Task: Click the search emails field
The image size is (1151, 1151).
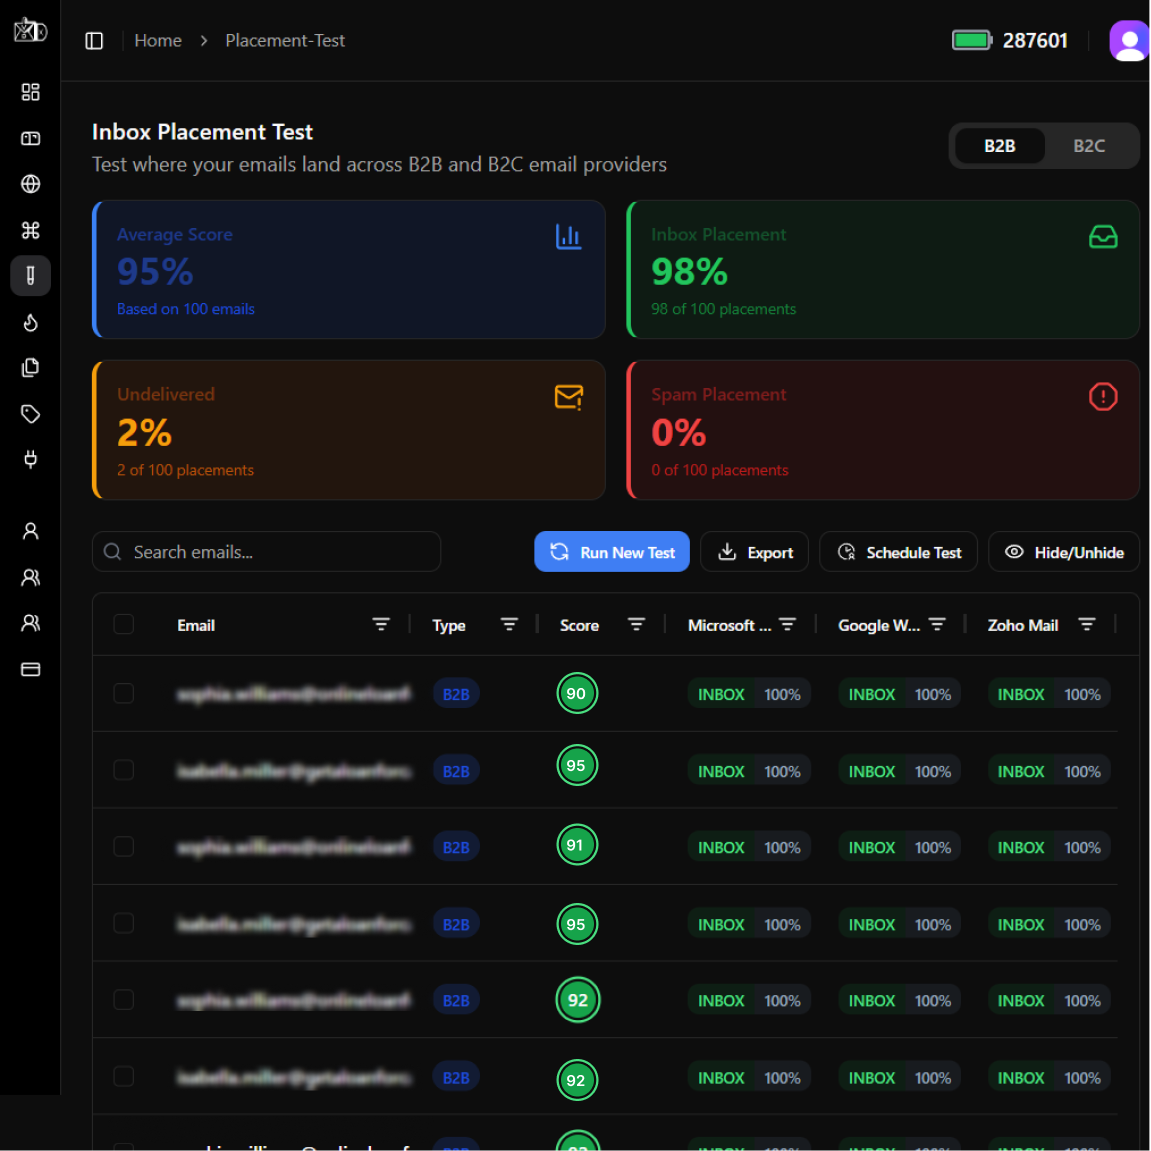Action: click(x=265, y=551)
